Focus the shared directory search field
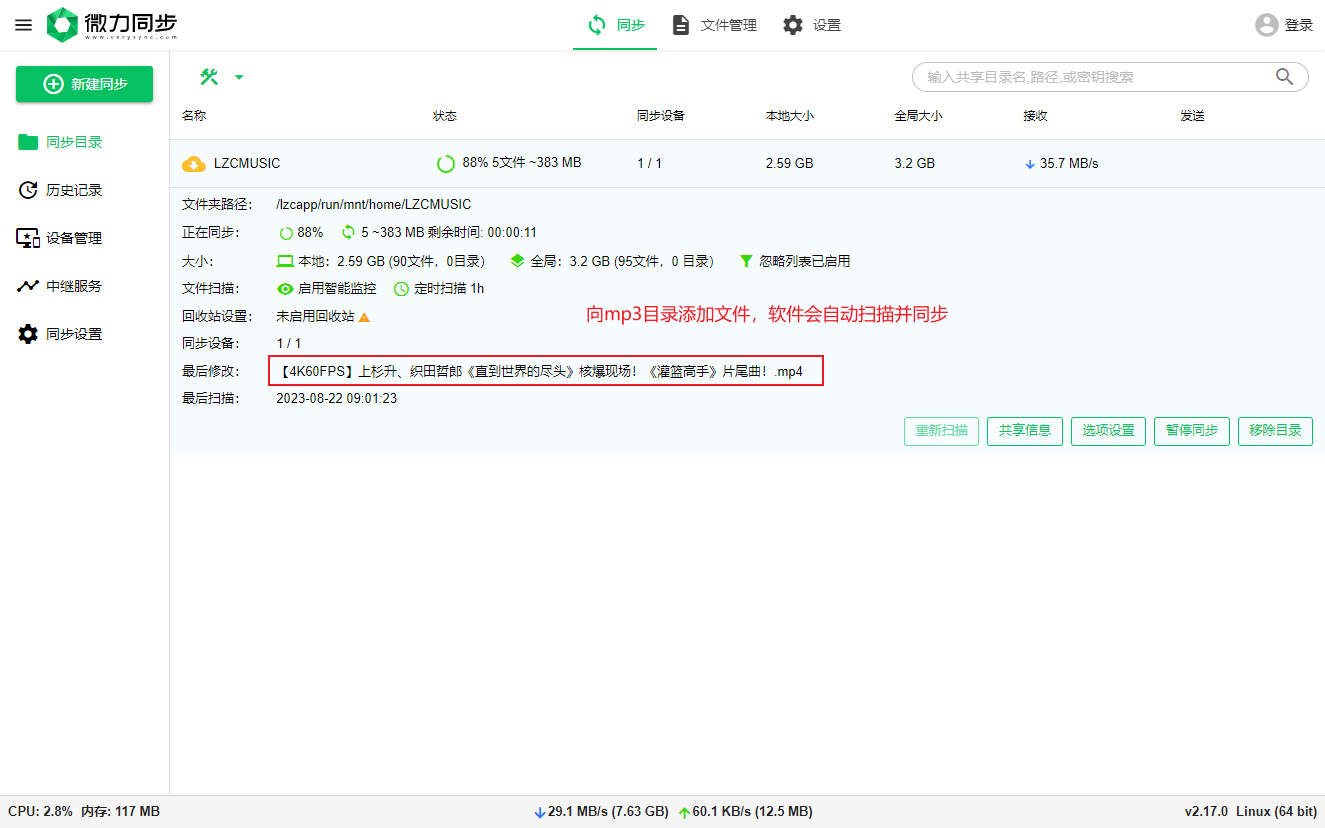 point(1095,77)
